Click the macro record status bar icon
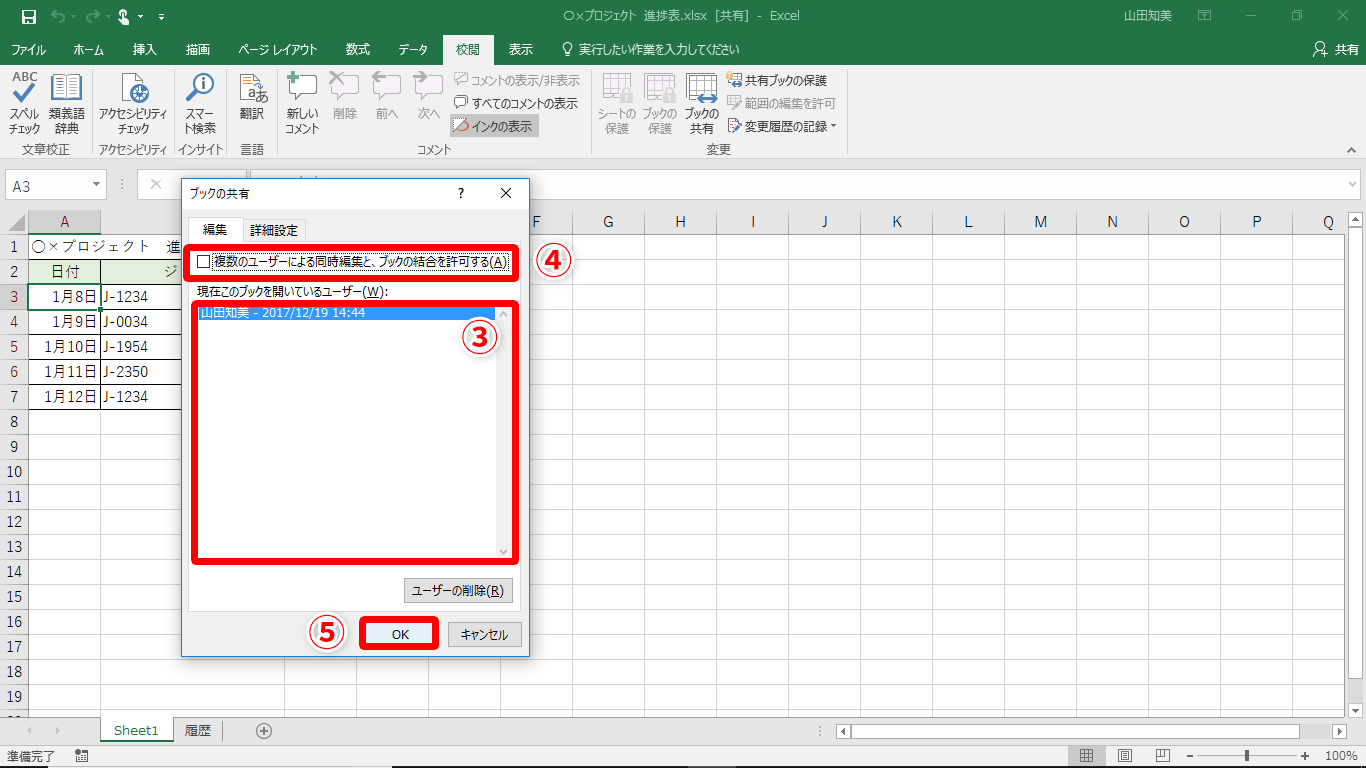1366x768 pixels. tap(81, 756)
